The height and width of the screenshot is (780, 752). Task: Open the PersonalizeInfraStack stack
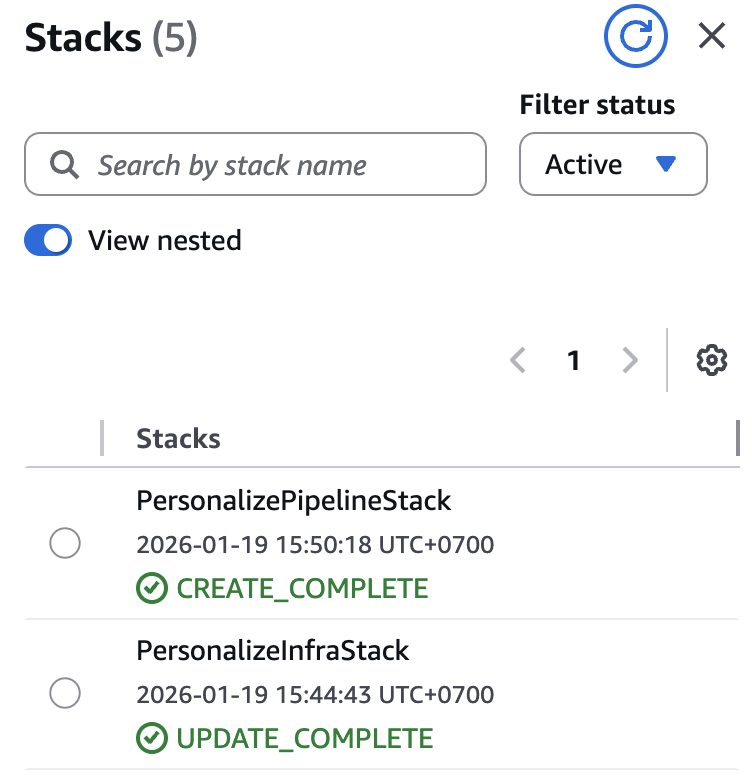click(x=273, y=650)
